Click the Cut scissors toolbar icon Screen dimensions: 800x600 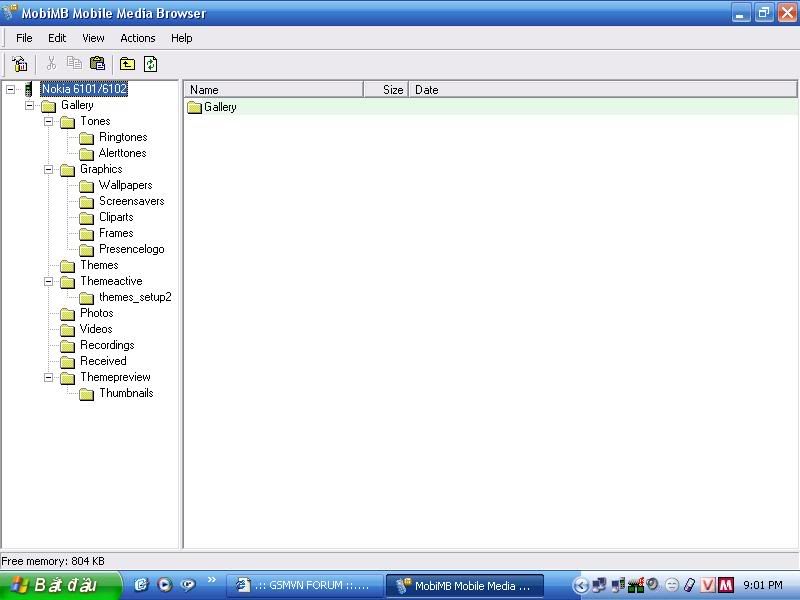[x=51, y=63]
